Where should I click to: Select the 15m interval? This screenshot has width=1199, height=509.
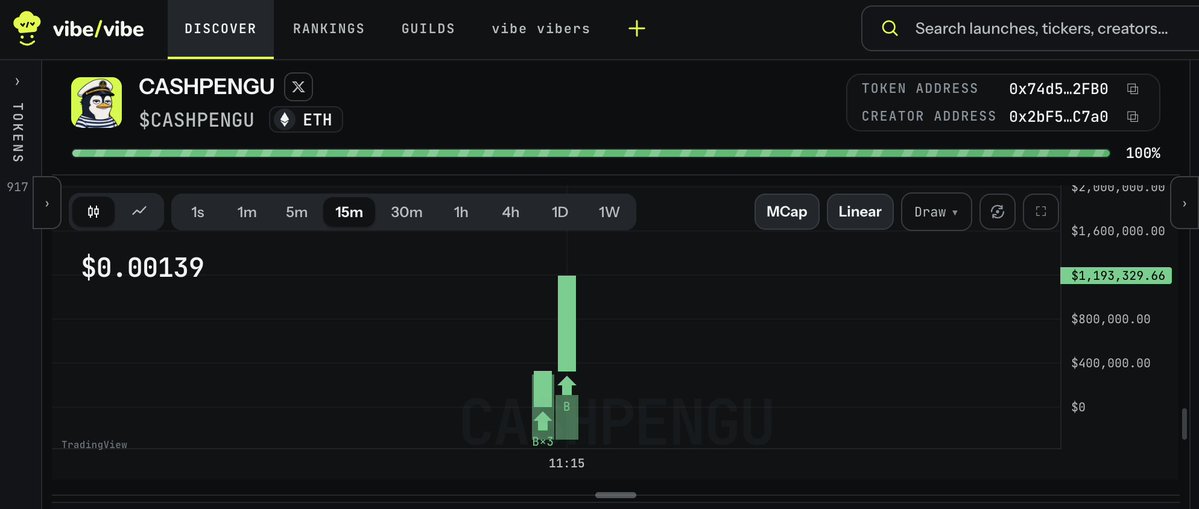pos(349,212)
